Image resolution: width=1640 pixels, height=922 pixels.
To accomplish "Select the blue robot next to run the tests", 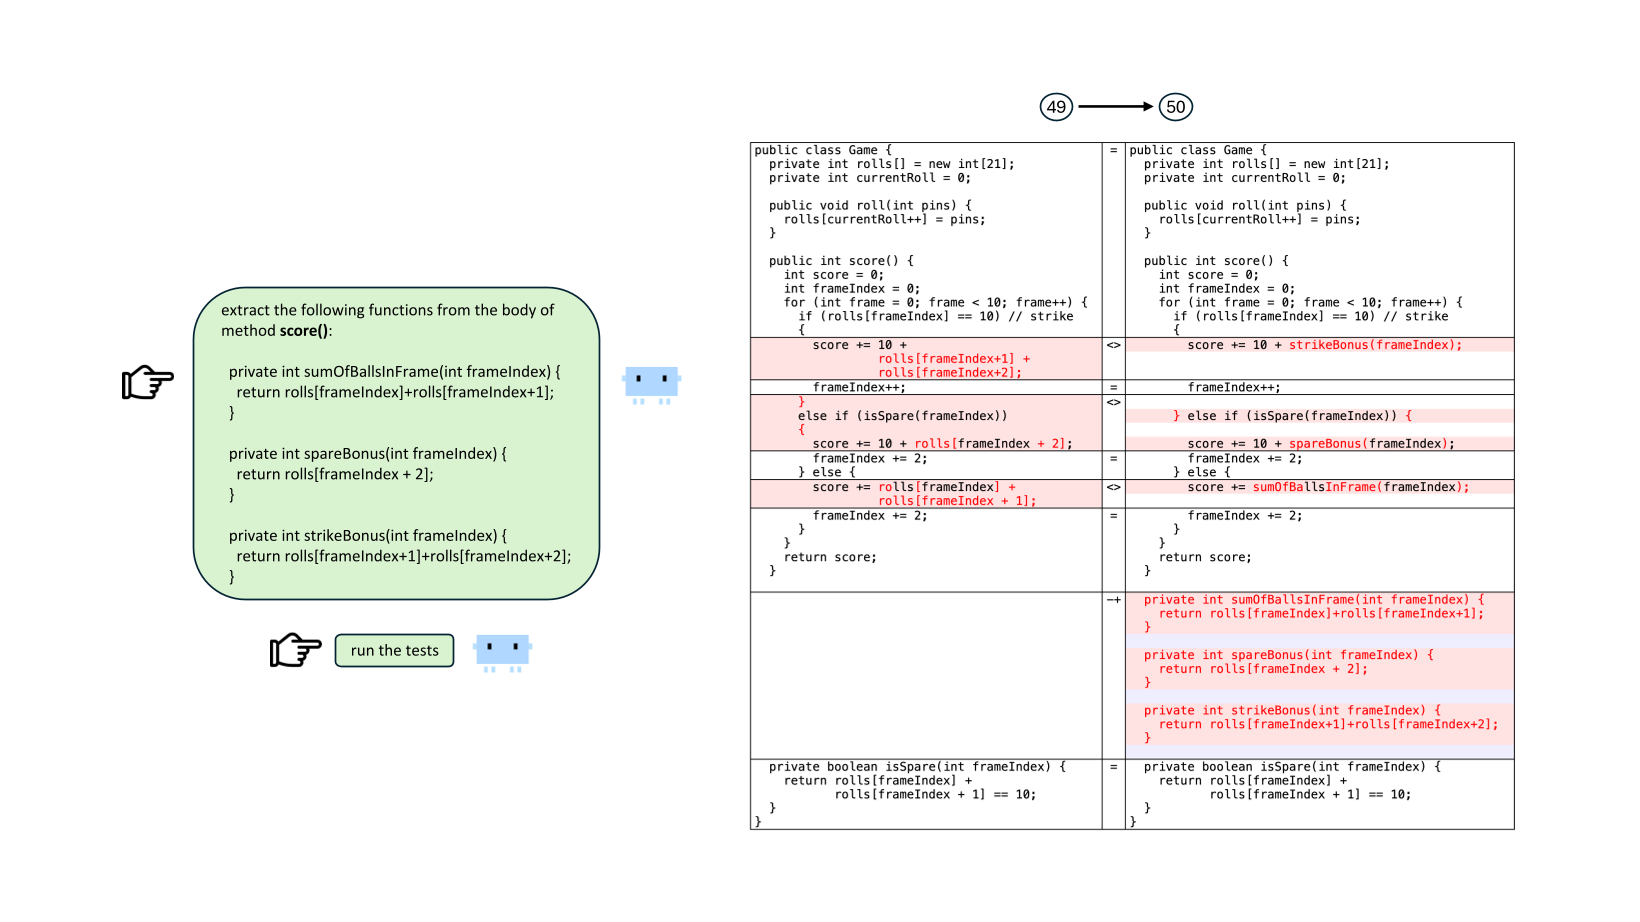I will pyautogui.click(x=502, y=651).
